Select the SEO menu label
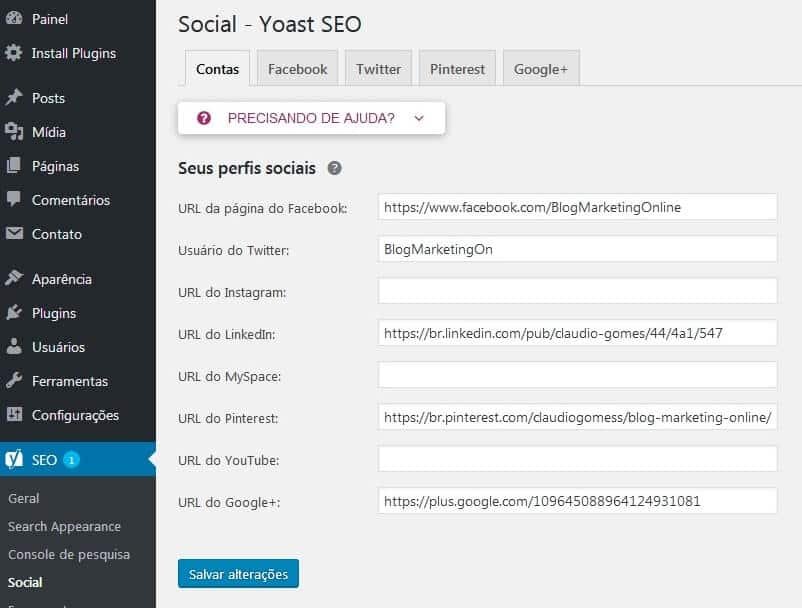 44,460
